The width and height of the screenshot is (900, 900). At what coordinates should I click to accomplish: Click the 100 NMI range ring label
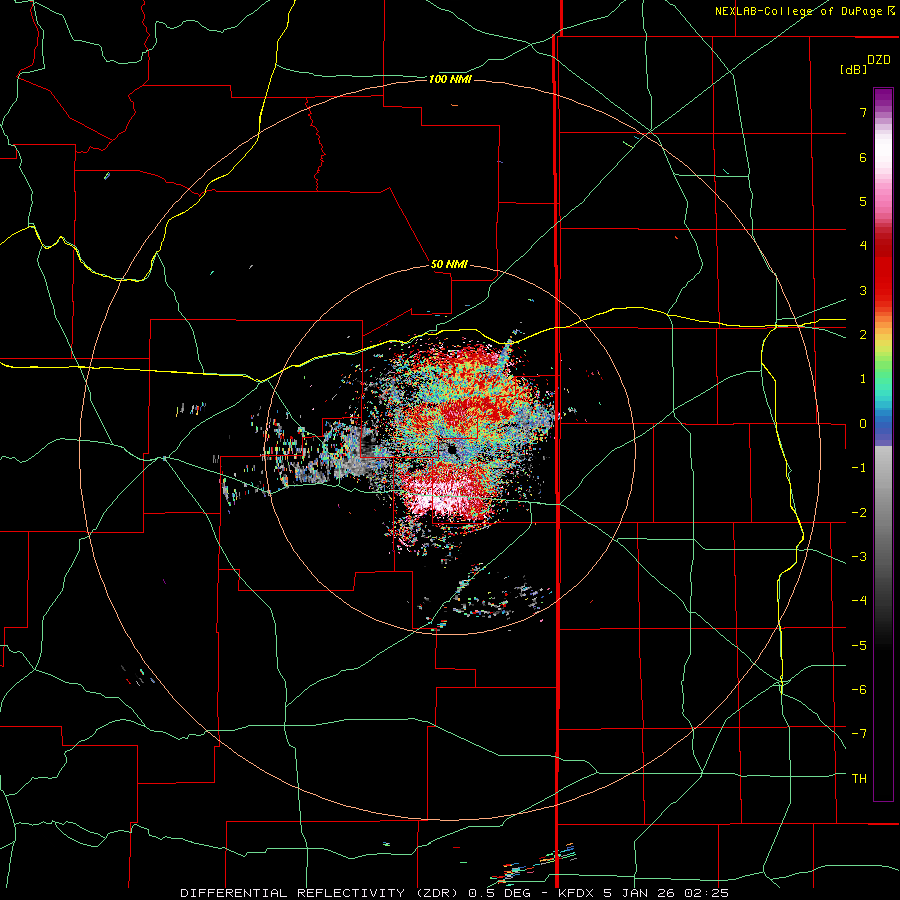(450, 79)
